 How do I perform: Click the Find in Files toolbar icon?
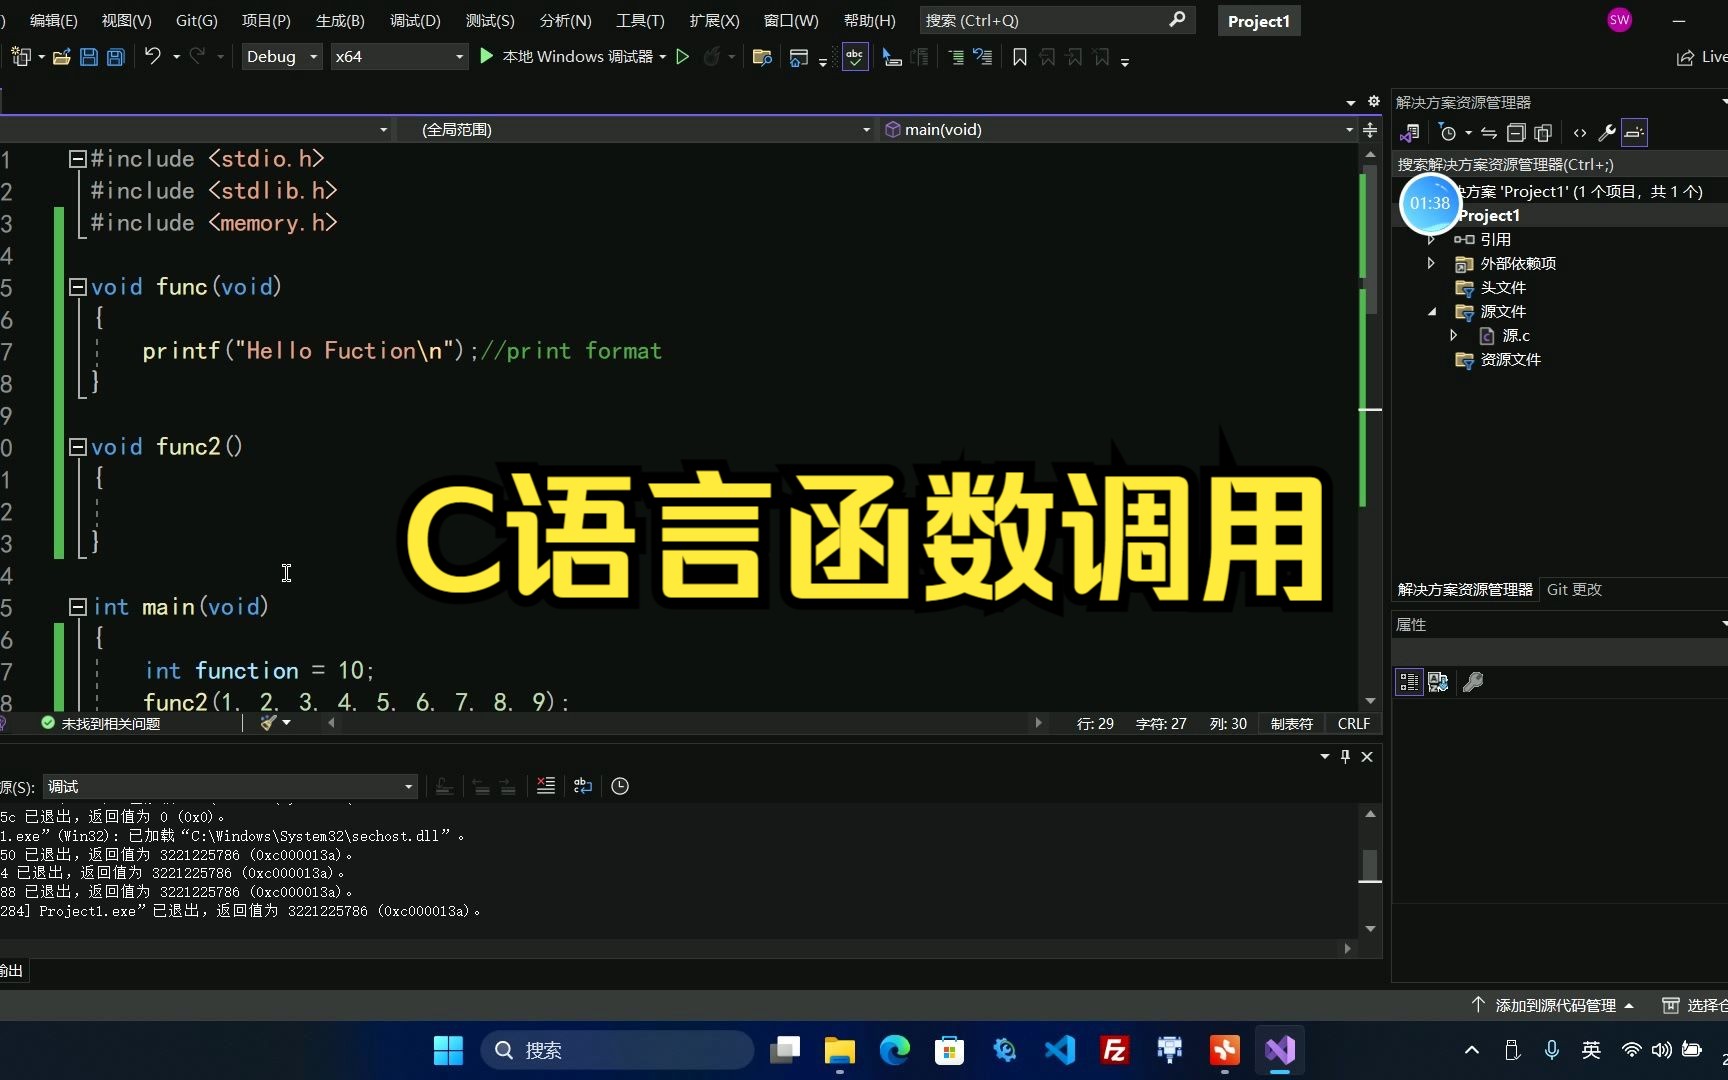click(x=762, y=57)
